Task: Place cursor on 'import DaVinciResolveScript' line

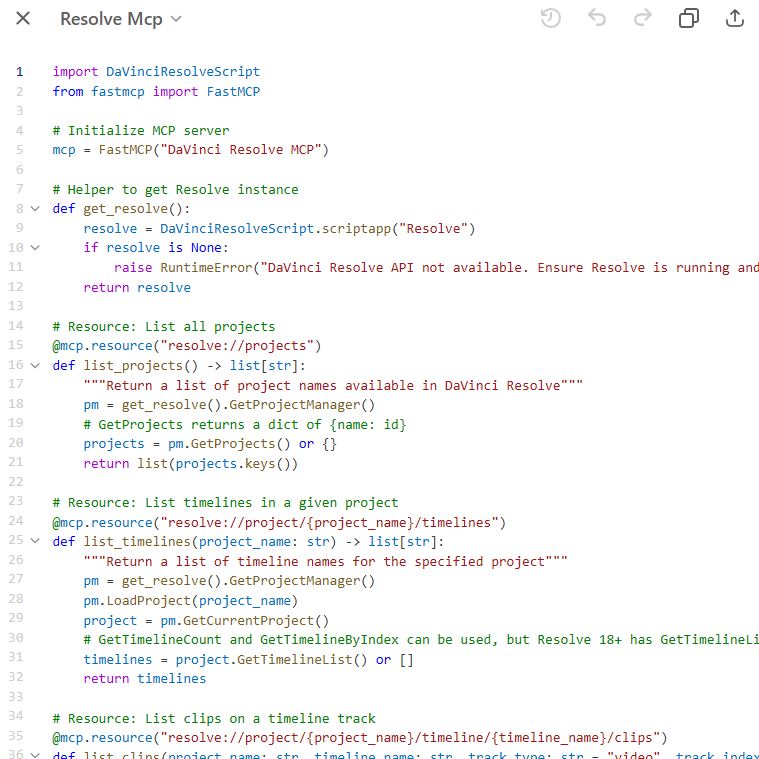Action: [156, 72]
